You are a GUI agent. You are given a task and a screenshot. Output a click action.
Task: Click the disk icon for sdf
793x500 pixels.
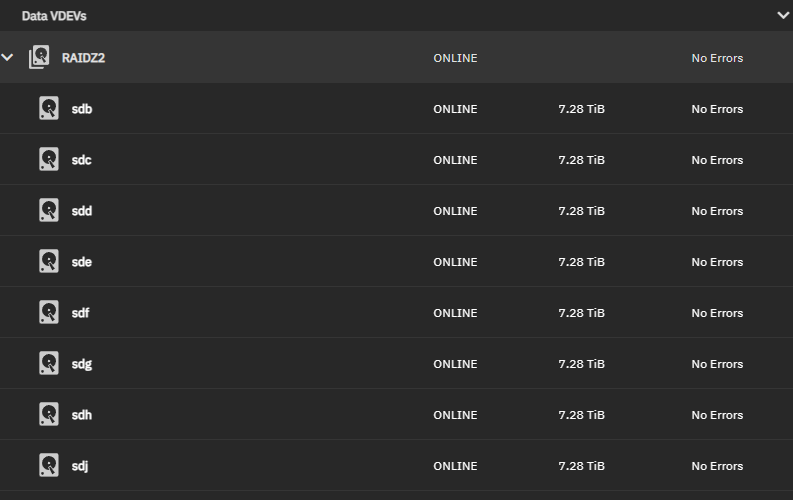coord(49,312)
